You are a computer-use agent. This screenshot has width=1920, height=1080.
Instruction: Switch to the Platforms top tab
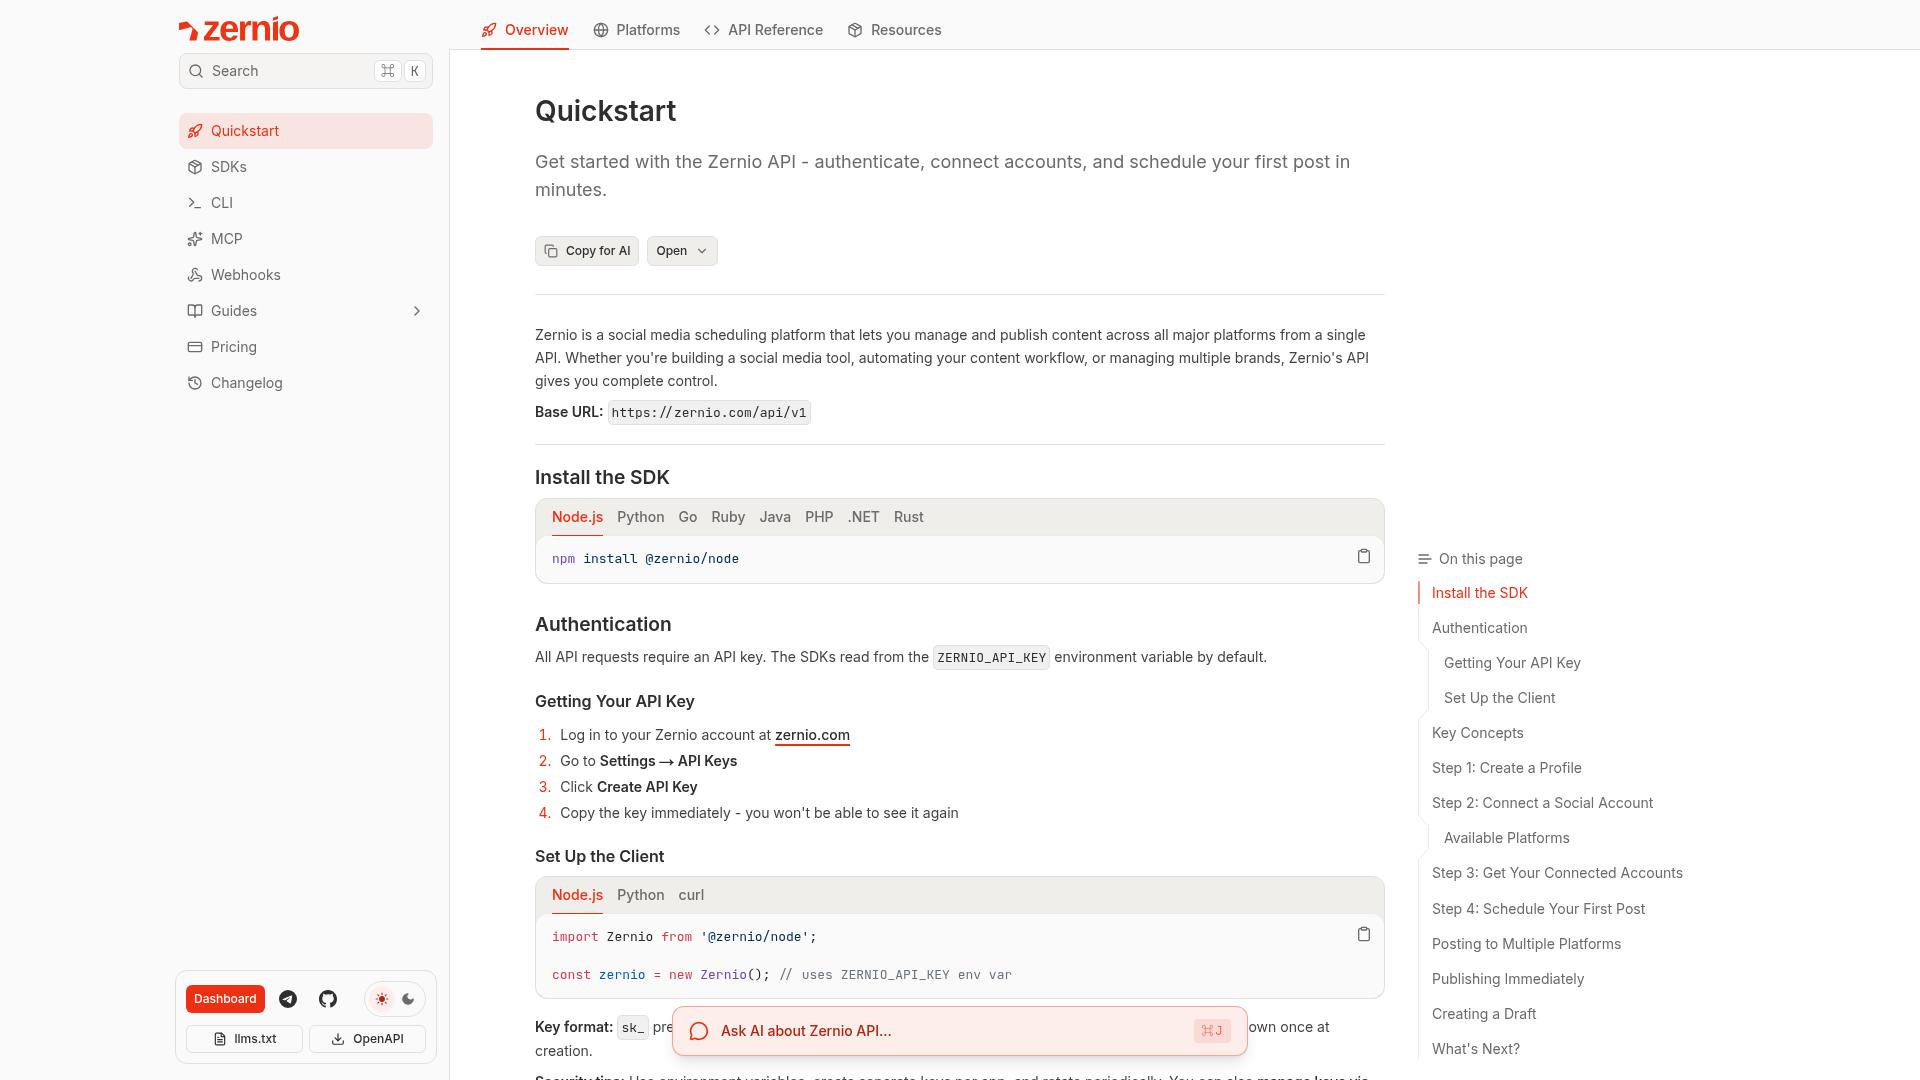[637, 30]
